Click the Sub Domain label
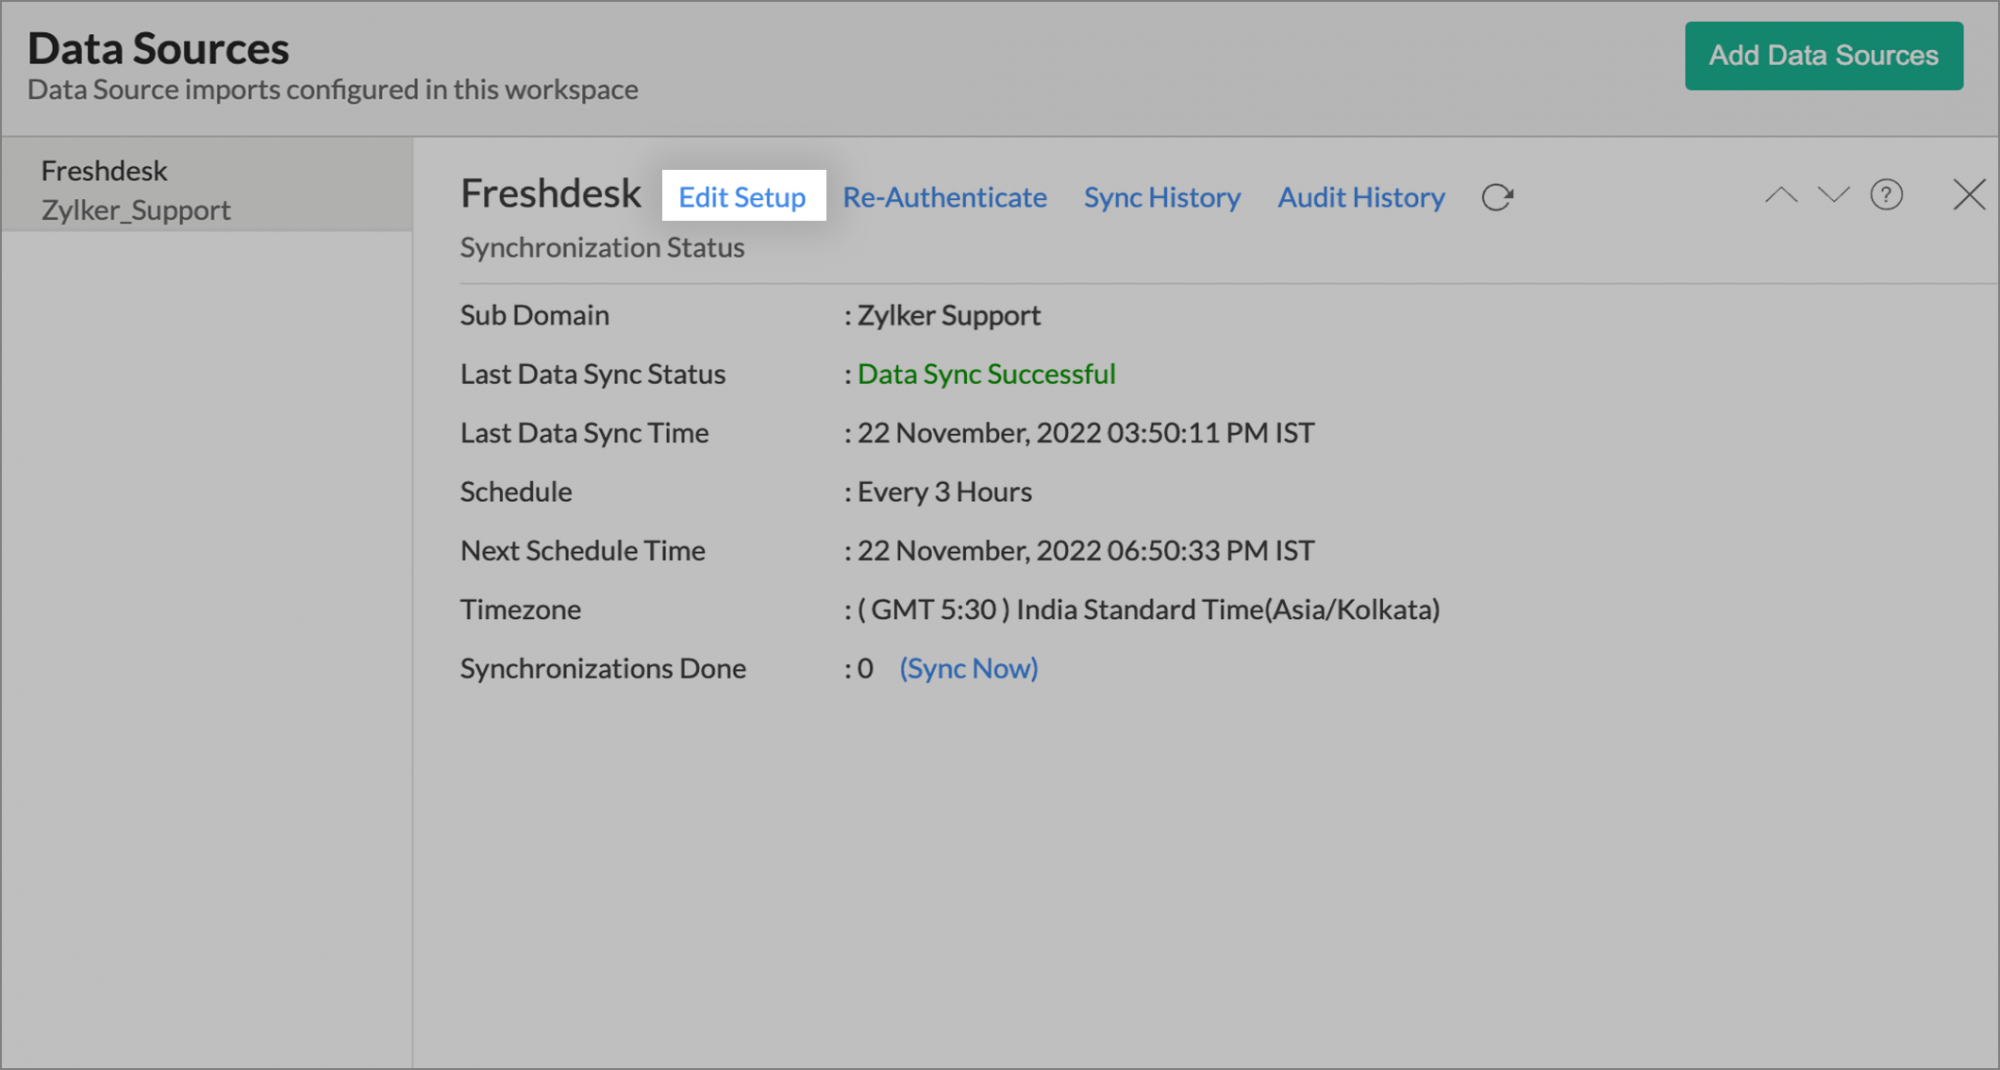Screen dimensions: 2000x1070 click(x=534, y=315)
